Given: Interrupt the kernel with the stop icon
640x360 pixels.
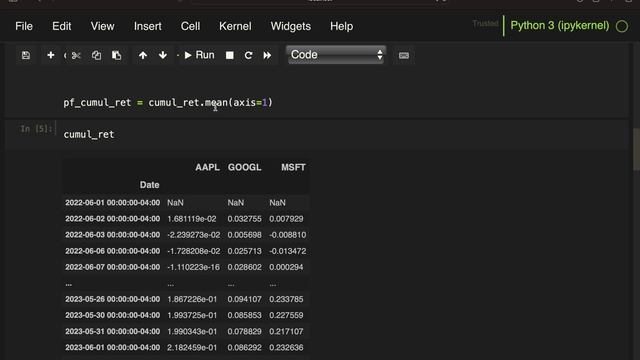Looking at the screenshot, I should click(230, 55).
